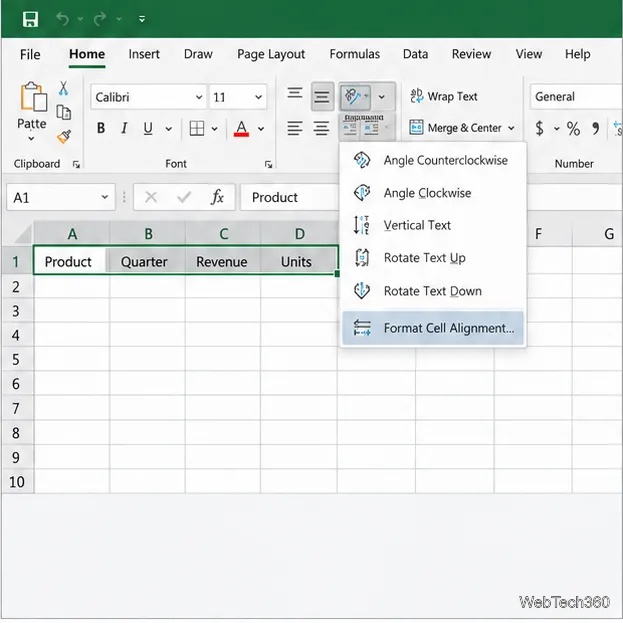Toggle Center horizontal alignment button

click(321, 128)
